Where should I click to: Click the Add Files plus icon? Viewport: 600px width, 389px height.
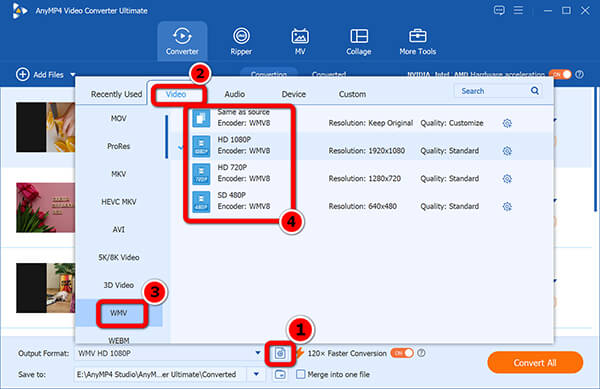(x=23, y=74)
